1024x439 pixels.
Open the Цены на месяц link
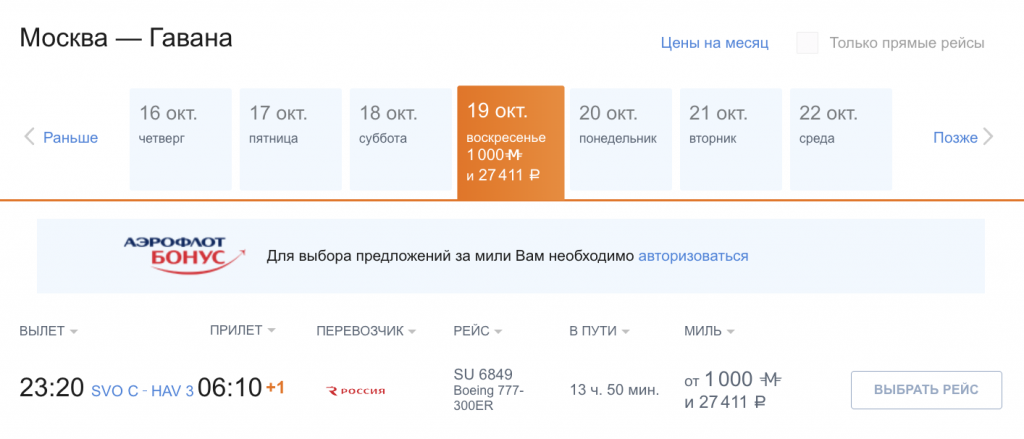[x=714, y=43]
